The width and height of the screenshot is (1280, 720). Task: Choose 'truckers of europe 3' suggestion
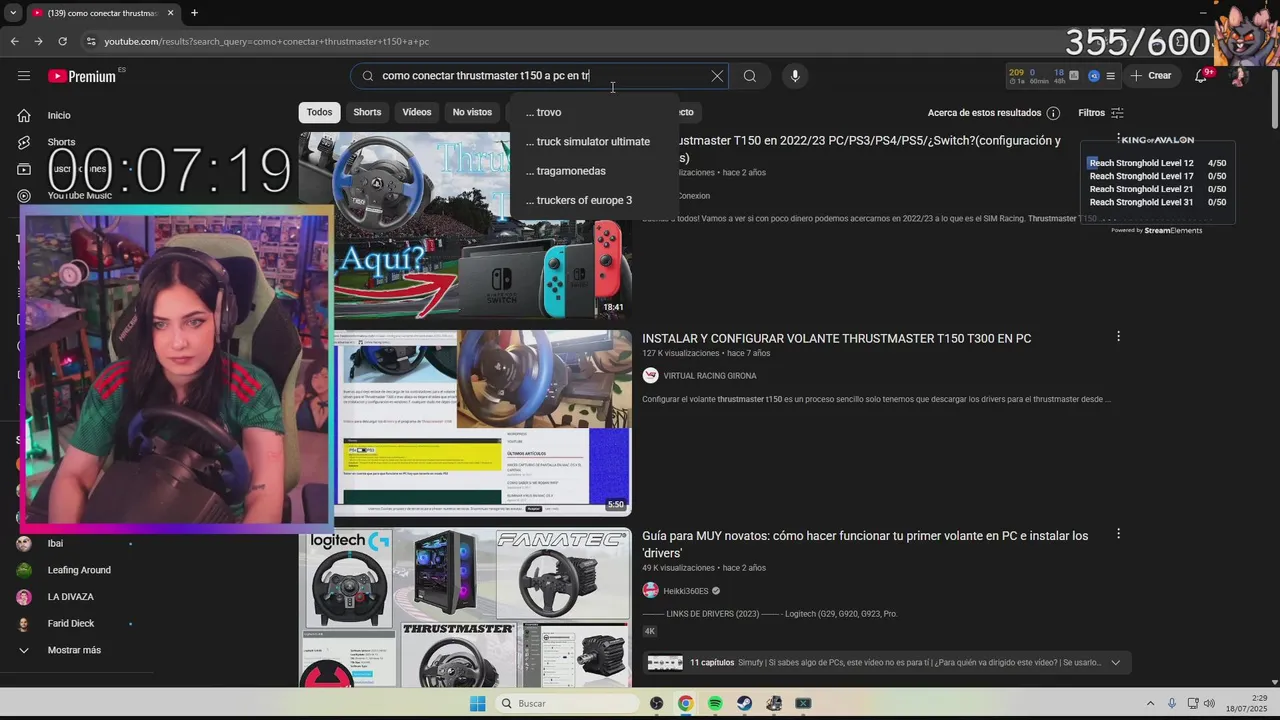(593, 200)
